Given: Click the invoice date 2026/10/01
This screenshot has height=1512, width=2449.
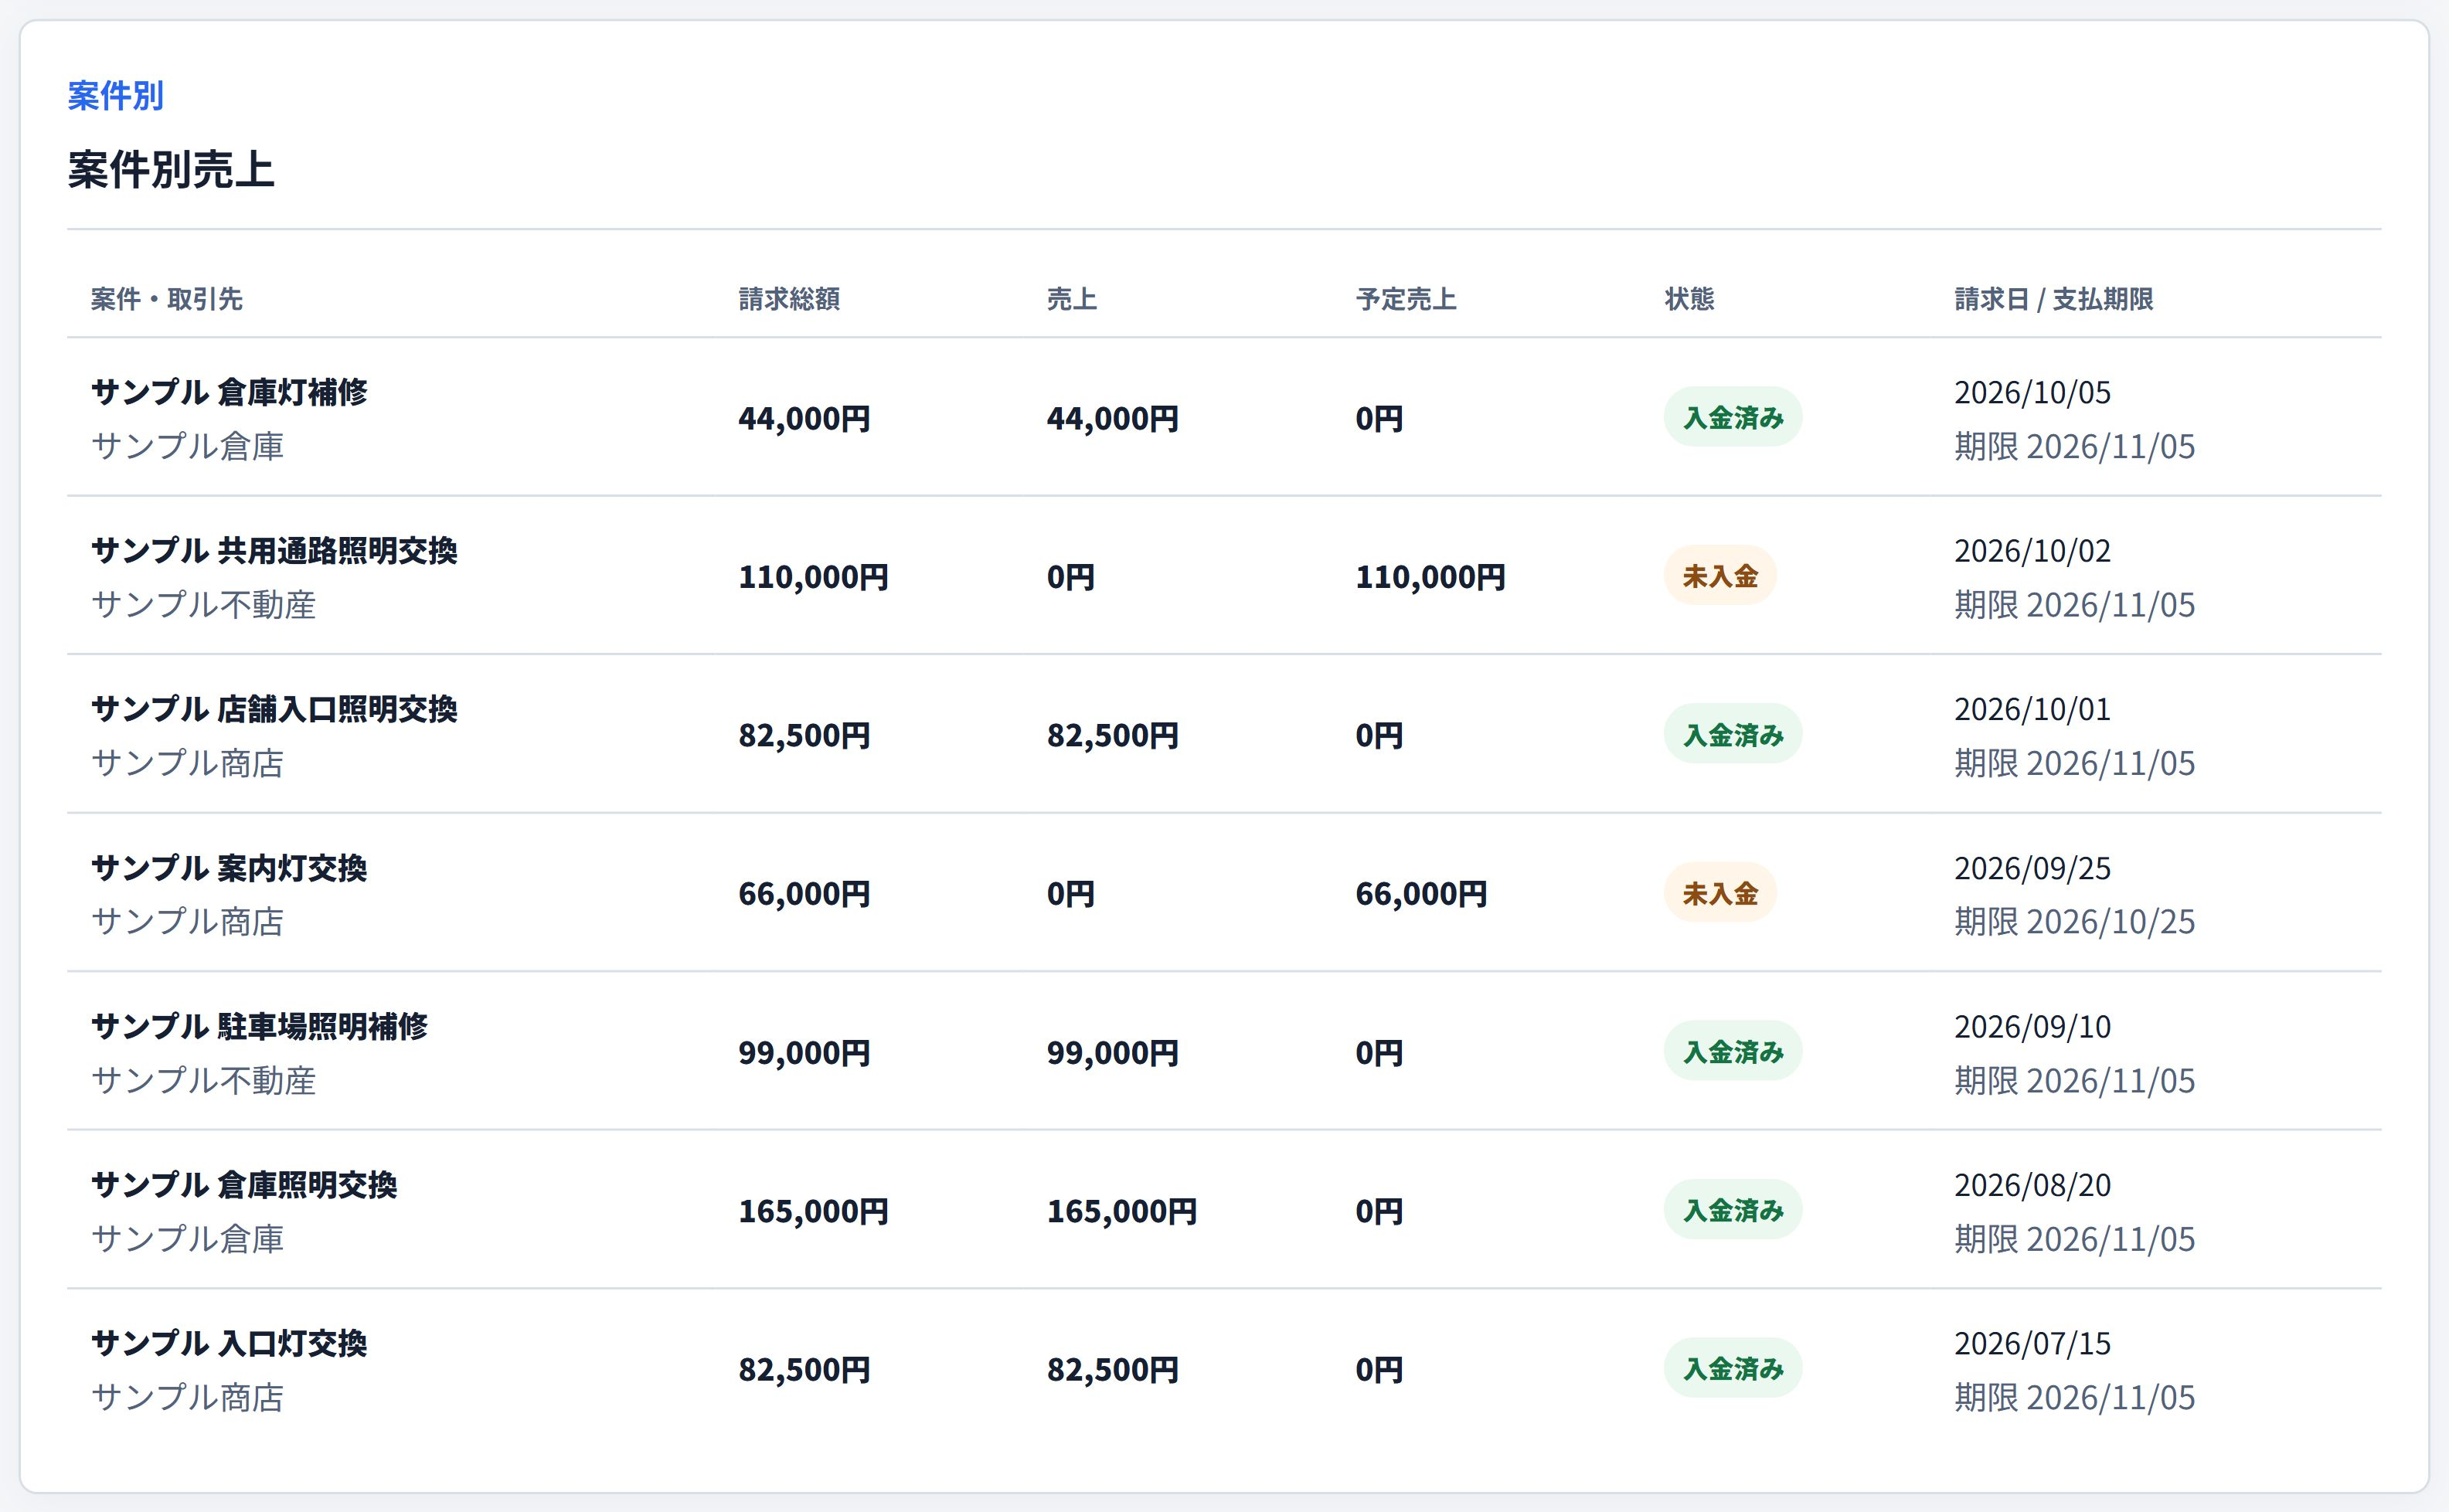Looking at the screenshot, I should pos(2032,709).
